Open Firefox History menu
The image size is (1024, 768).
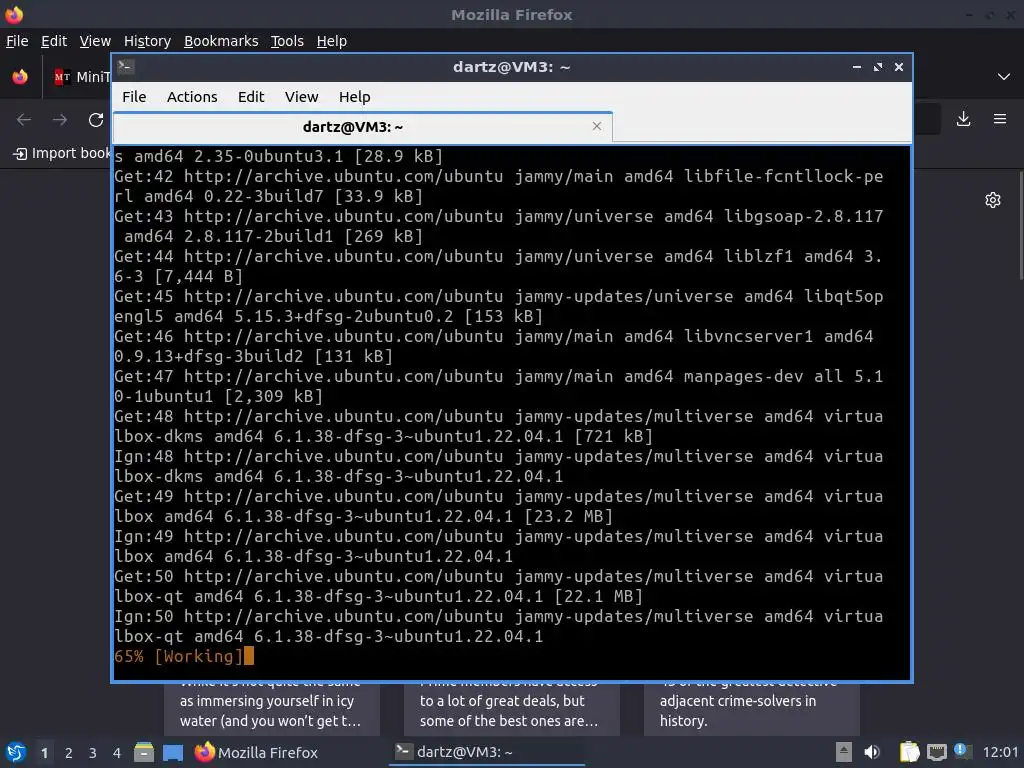pos(147,41)
